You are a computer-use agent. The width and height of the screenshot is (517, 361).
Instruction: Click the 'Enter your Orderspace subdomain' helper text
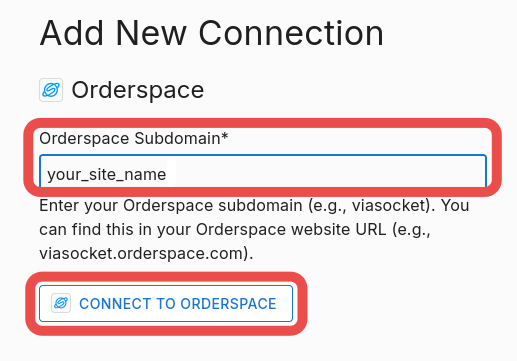click(171, 205)
